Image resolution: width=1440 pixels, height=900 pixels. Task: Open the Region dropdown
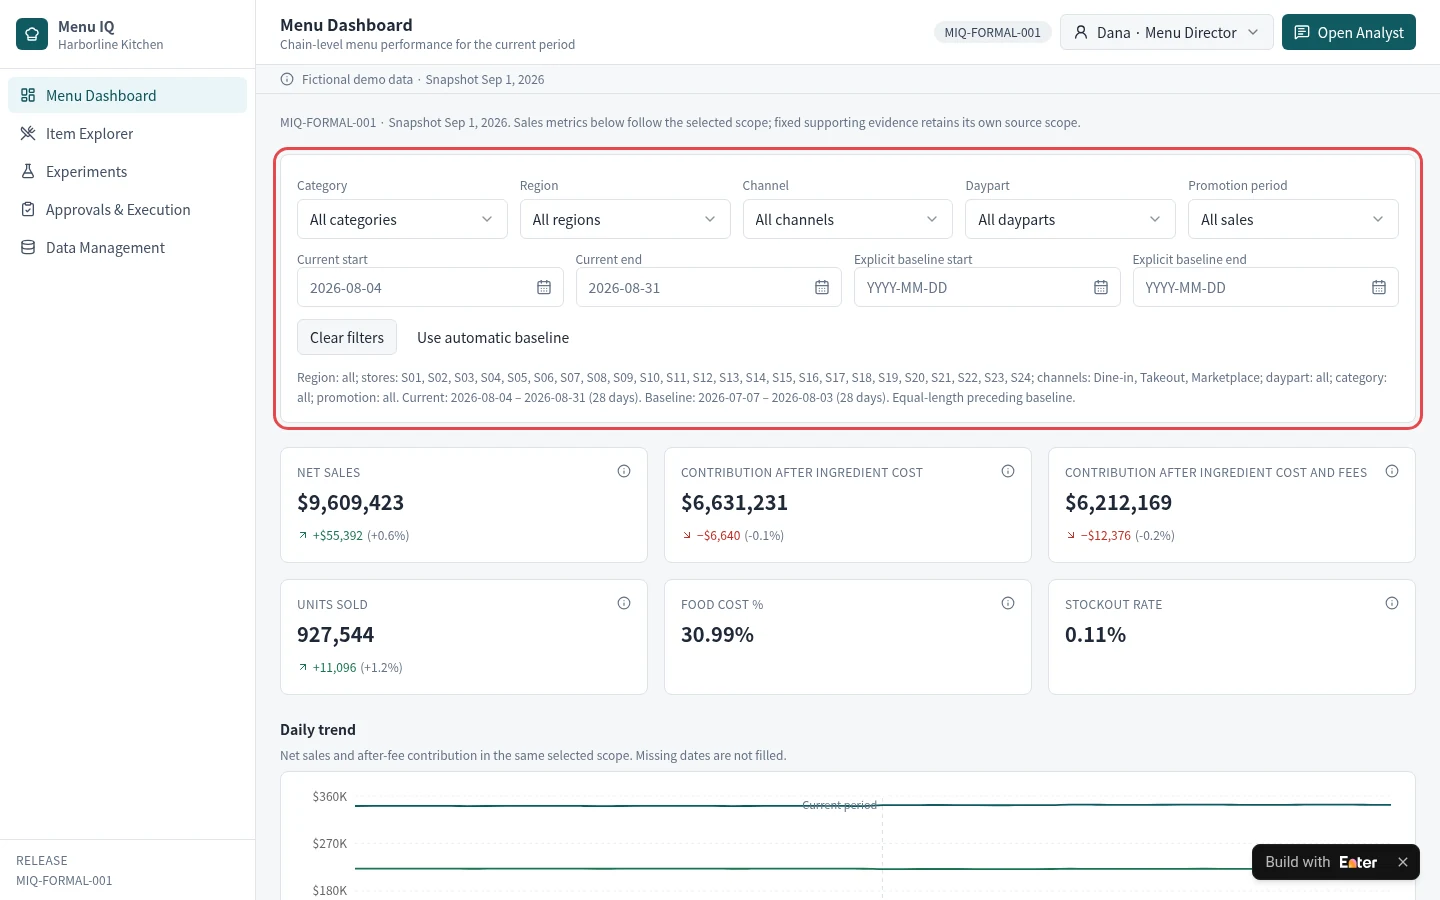pyautogui.click(x=625, y=219)
